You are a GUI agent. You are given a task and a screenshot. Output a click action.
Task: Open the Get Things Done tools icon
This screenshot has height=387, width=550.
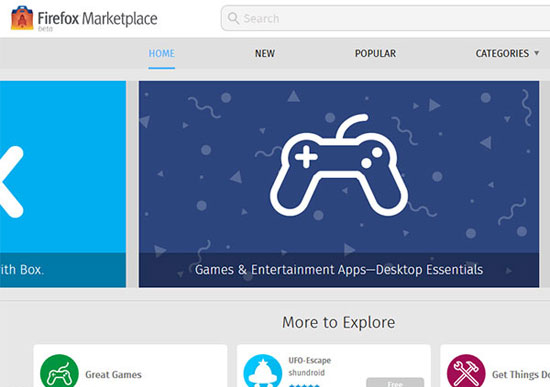click(466, 371)
